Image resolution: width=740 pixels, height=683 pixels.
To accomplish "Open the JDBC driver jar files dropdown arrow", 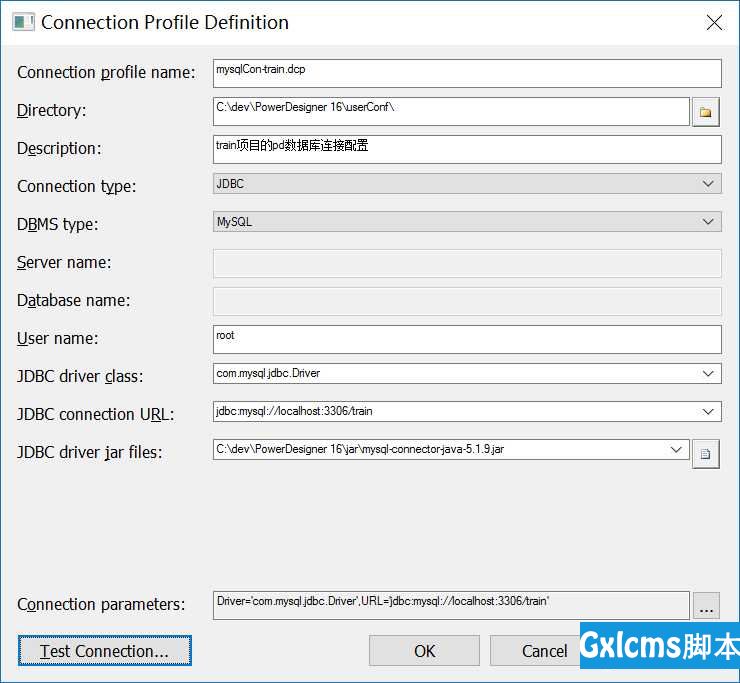I will [676, 449].
